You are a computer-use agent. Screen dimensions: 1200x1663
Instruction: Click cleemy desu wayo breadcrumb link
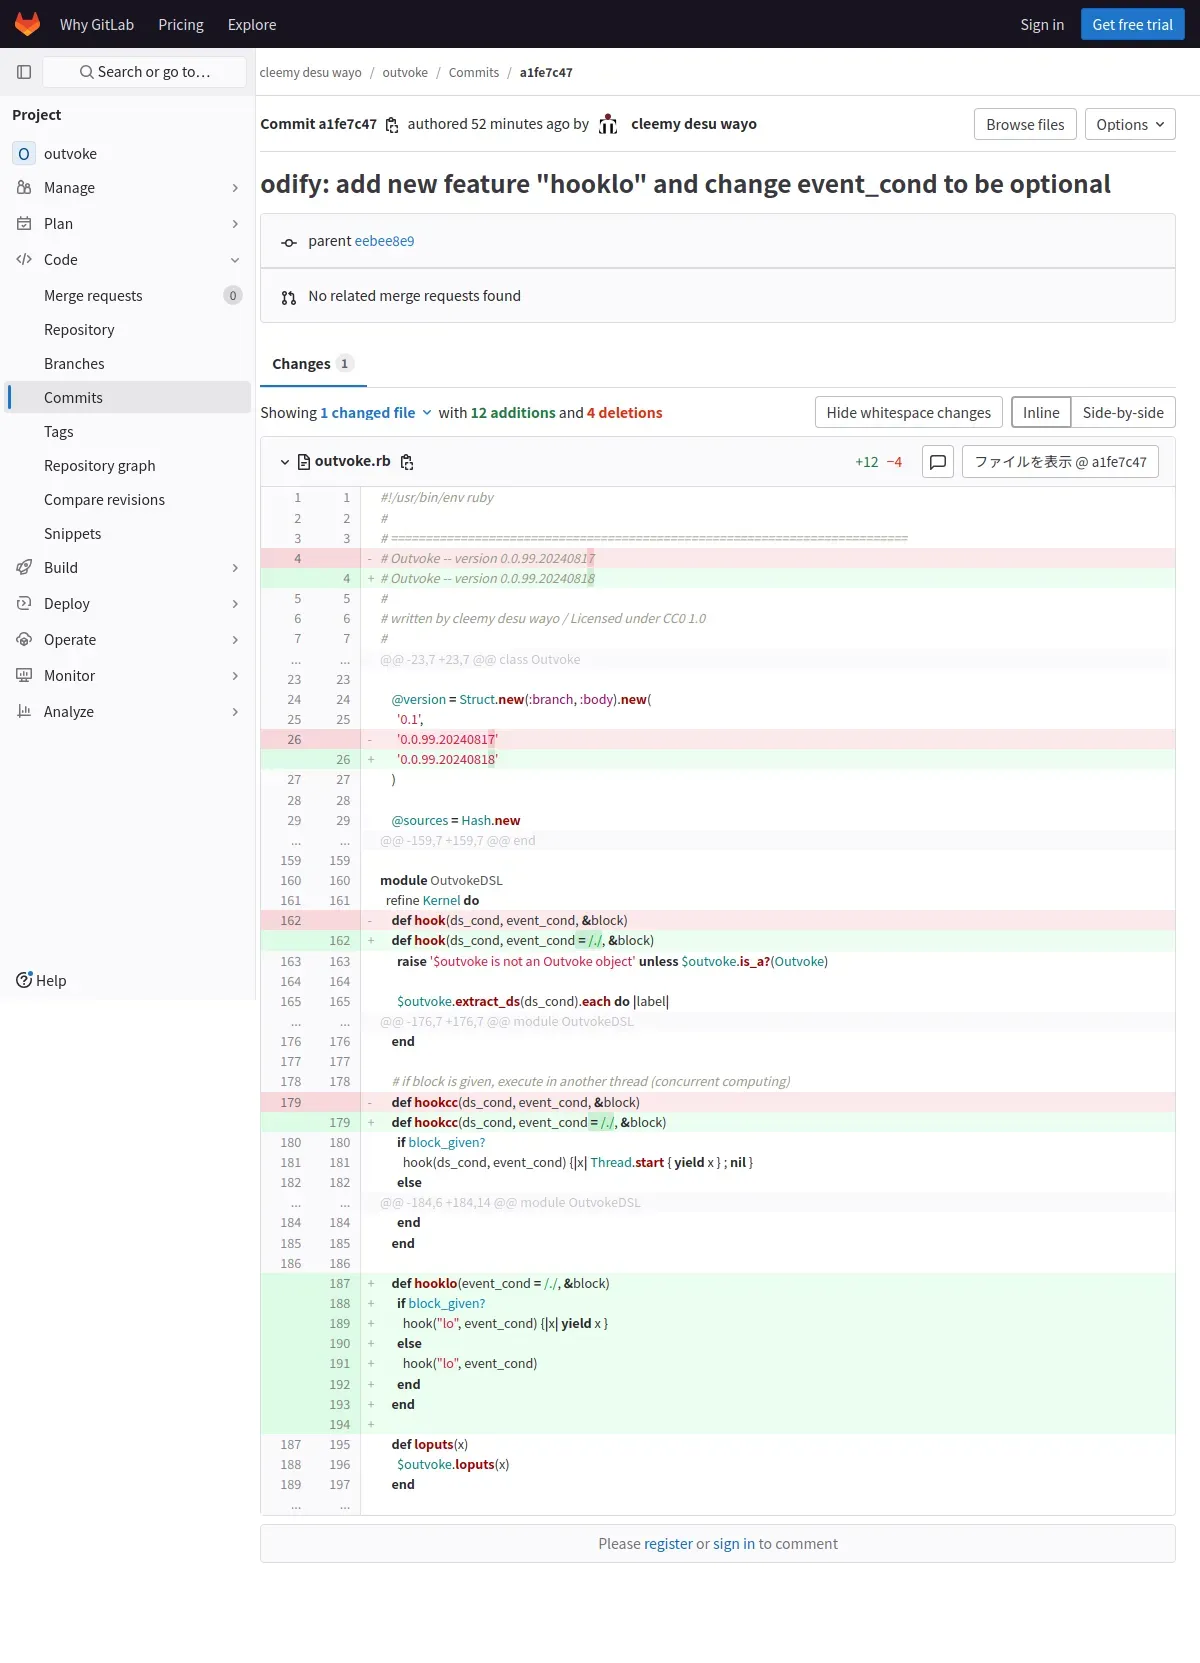click(310, 73)
